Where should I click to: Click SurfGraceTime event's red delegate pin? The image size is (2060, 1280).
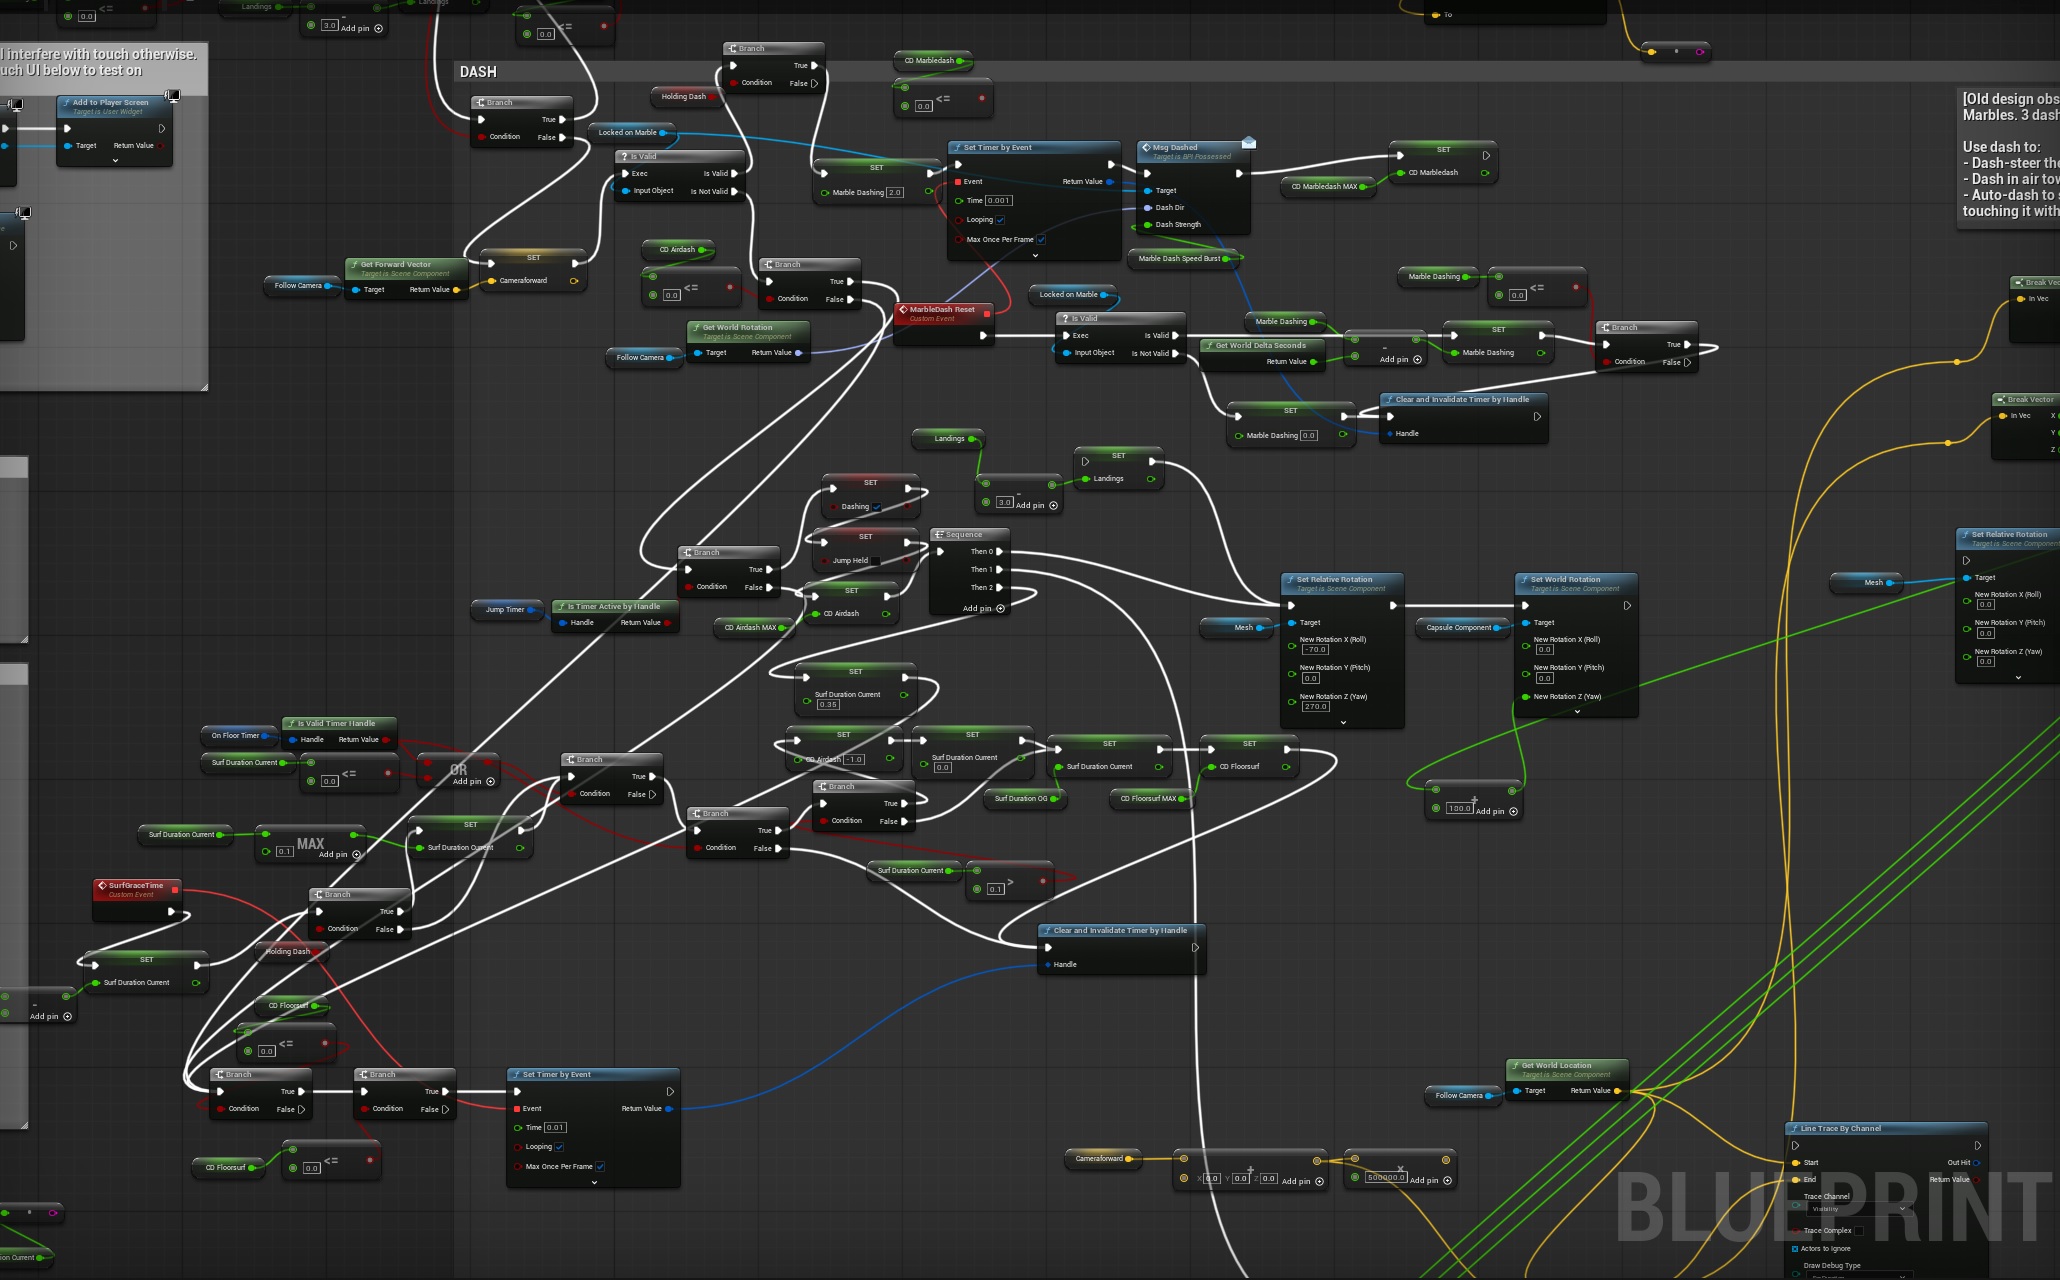pyautogui.click(x=175, y=889)
